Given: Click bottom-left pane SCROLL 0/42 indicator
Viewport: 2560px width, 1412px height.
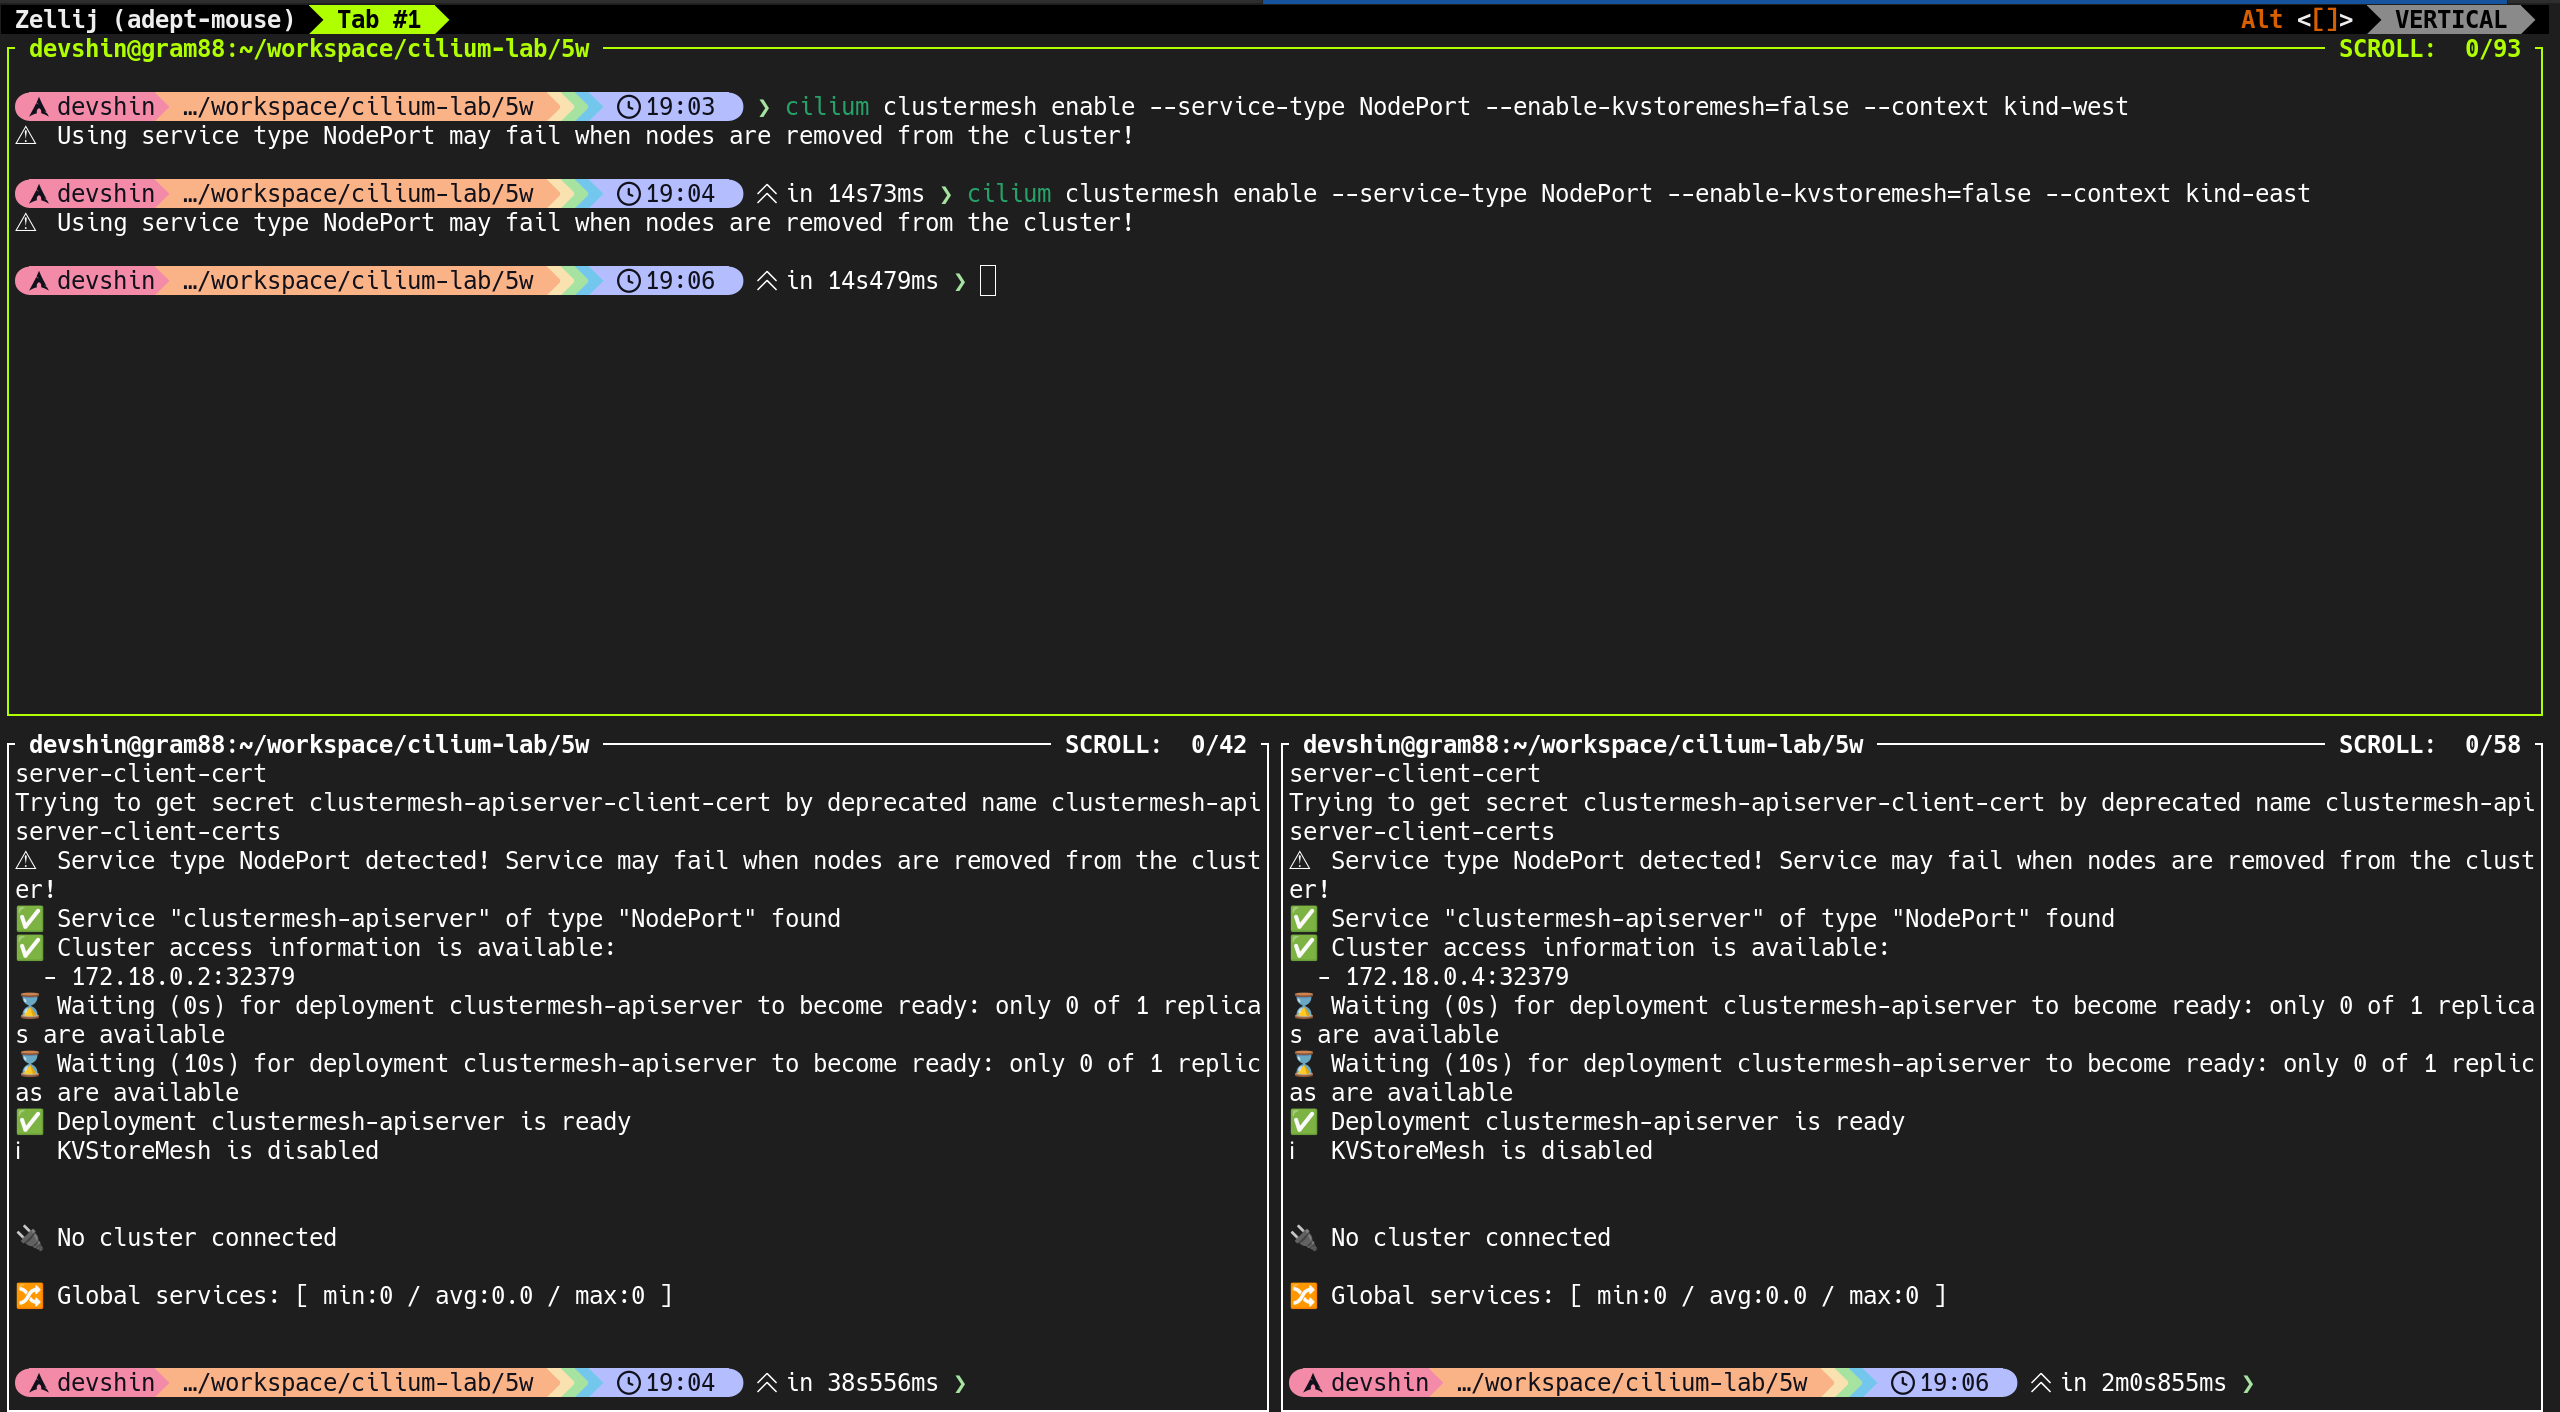Looking at the screenshot, I should (1155, 745).
